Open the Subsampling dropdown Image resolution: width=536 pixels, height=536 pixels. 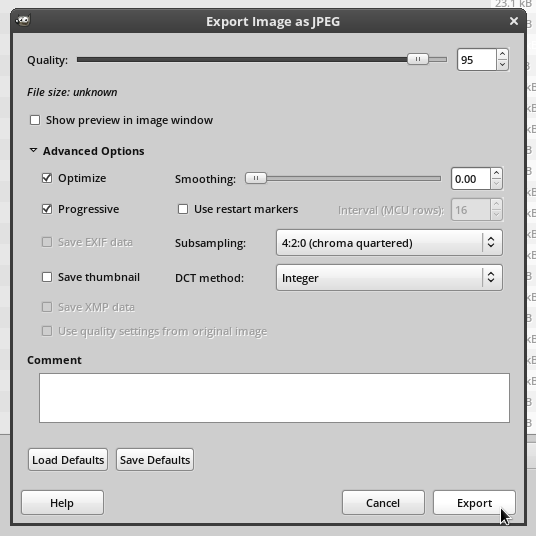point(389,243)
